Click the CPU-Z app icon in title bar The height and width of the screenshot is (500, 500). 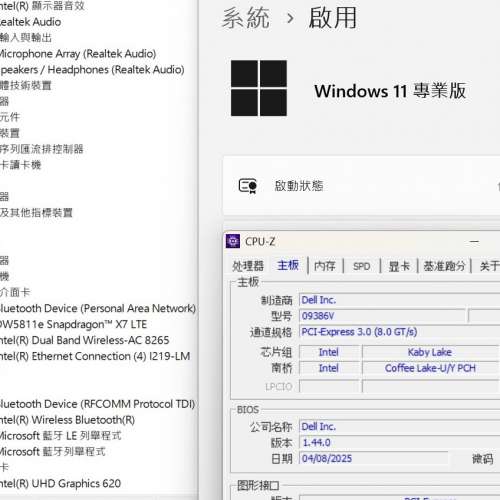233,241
